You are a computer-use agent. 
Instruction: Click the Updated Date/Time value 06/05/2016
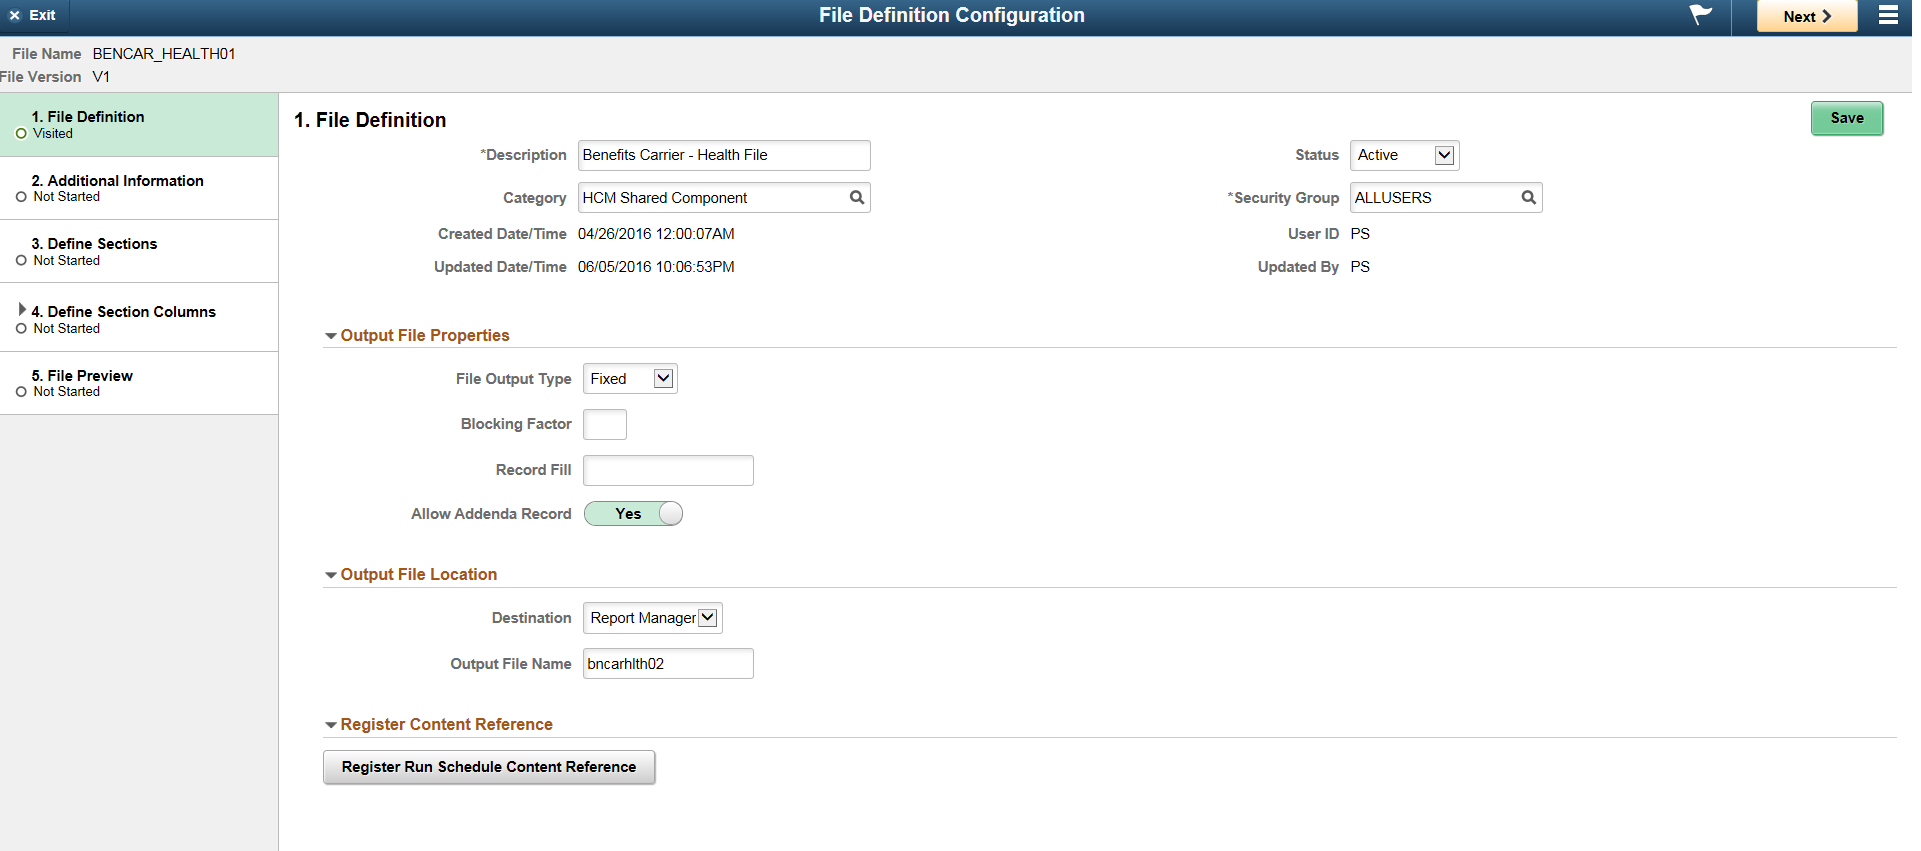[x=656, y=267]
